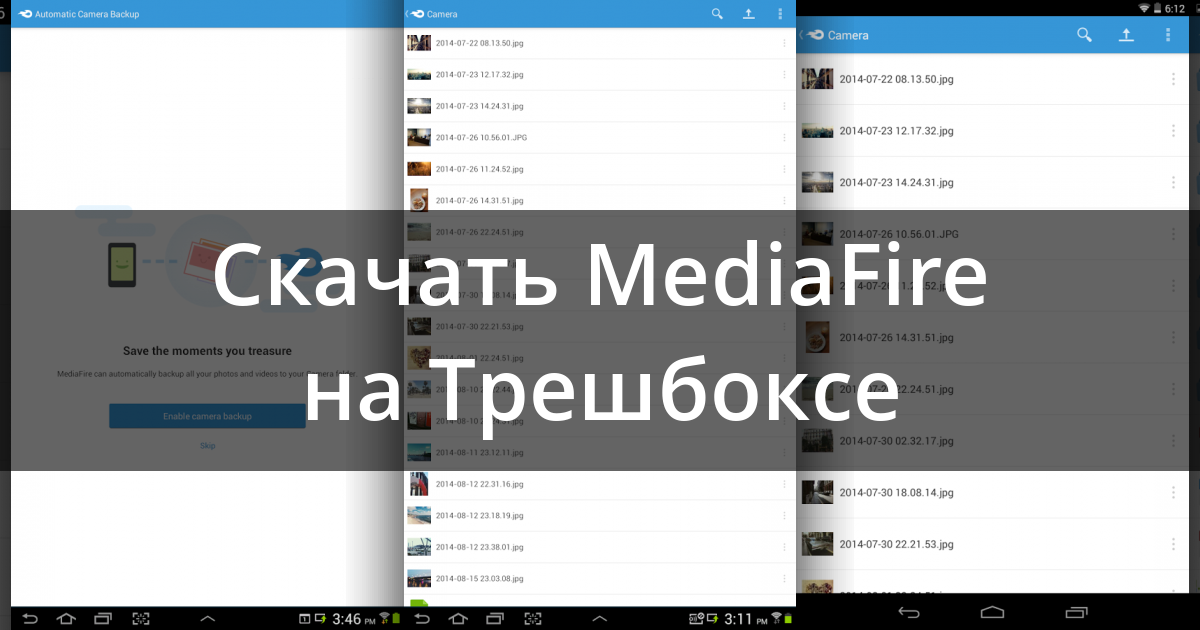Tap the 3:46 PM clock in left status bar

point(353,619)
